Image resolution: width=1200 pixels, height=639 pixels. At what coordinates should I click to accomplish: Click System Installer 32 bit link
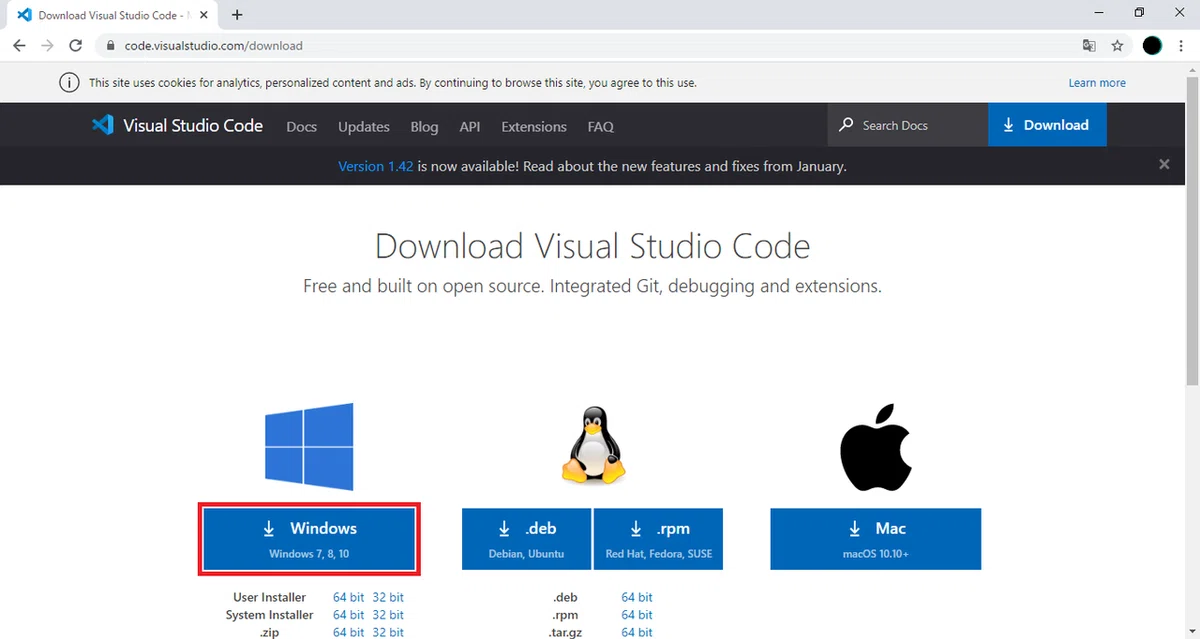point(388,615)
